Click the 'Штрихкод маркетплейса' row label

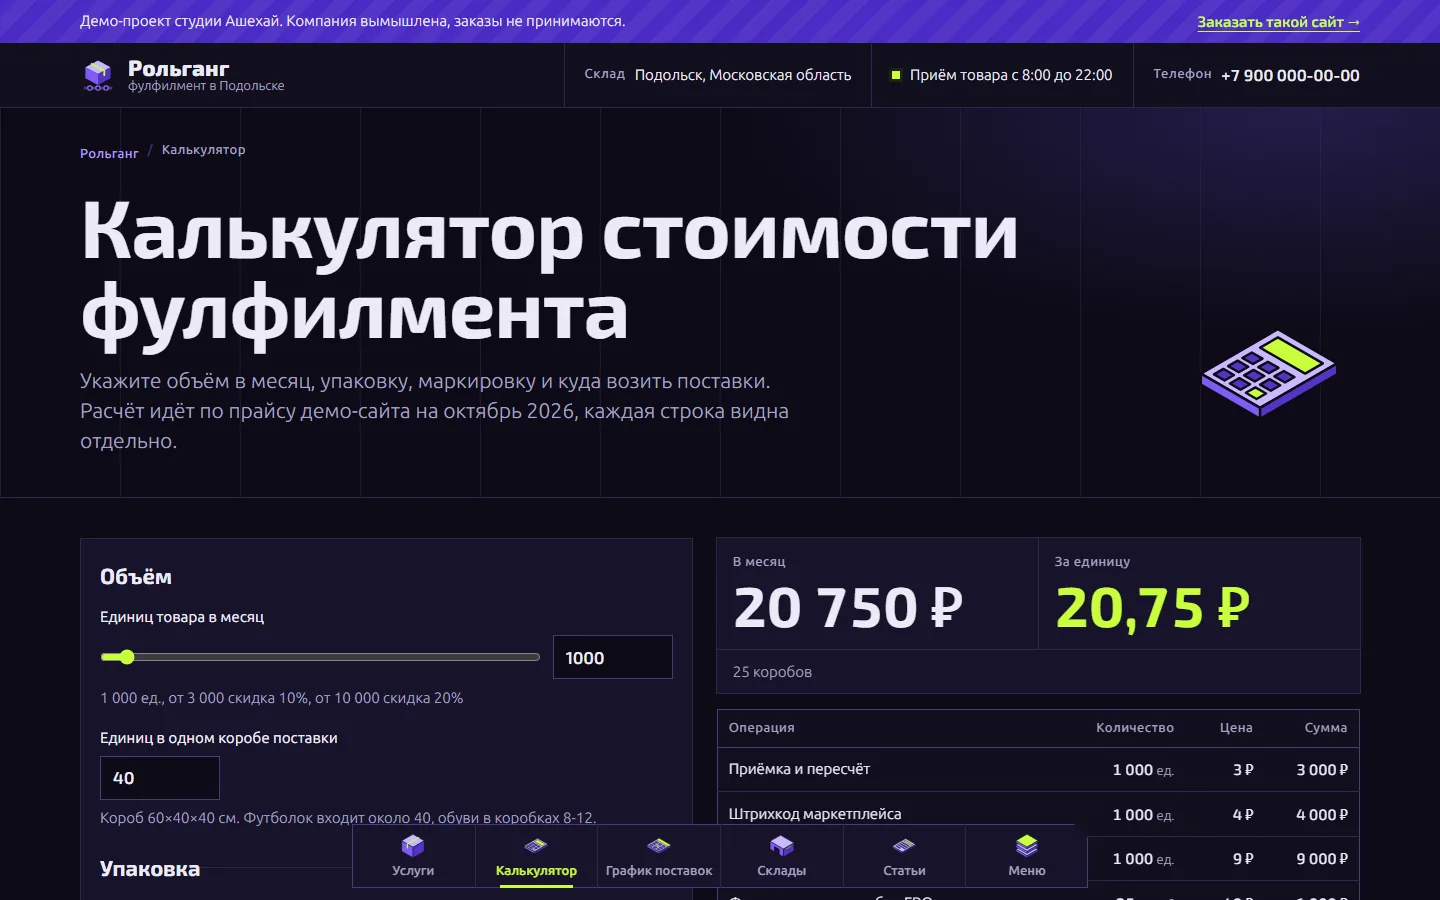tap(815, 814)
